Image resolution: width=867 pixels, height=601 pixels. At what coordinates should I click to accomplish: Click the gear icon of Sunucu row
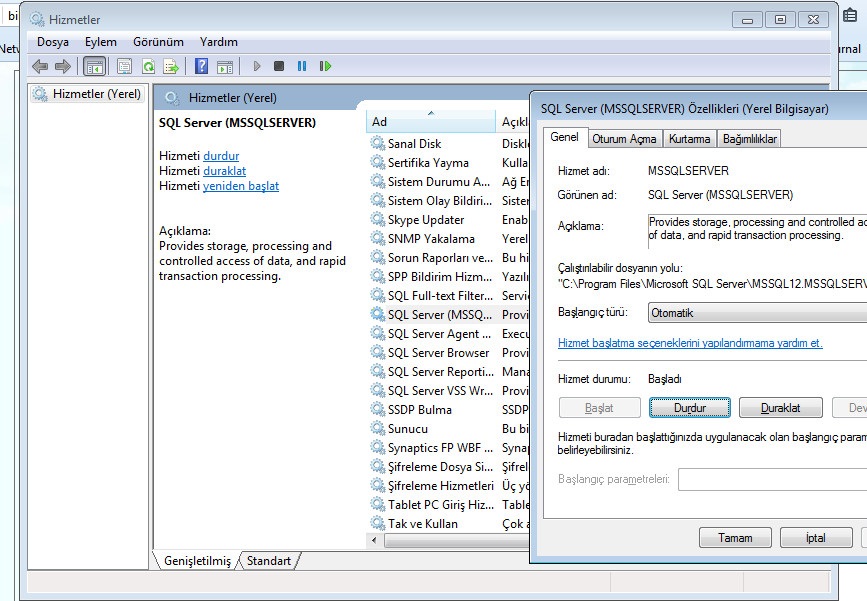pos(378,428)
